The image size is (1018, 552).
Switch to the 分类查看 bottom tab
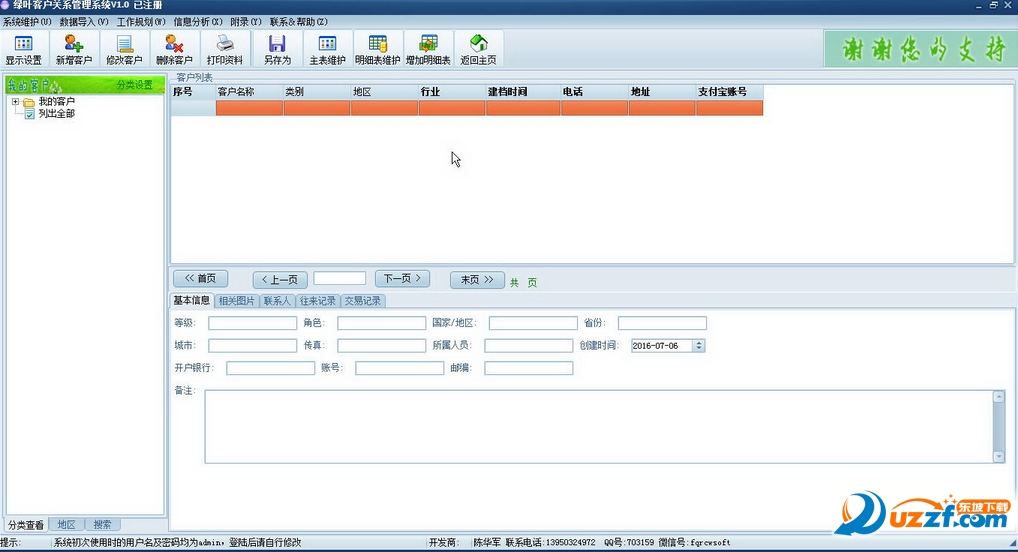pyautogui.click(x=26, y=525)
